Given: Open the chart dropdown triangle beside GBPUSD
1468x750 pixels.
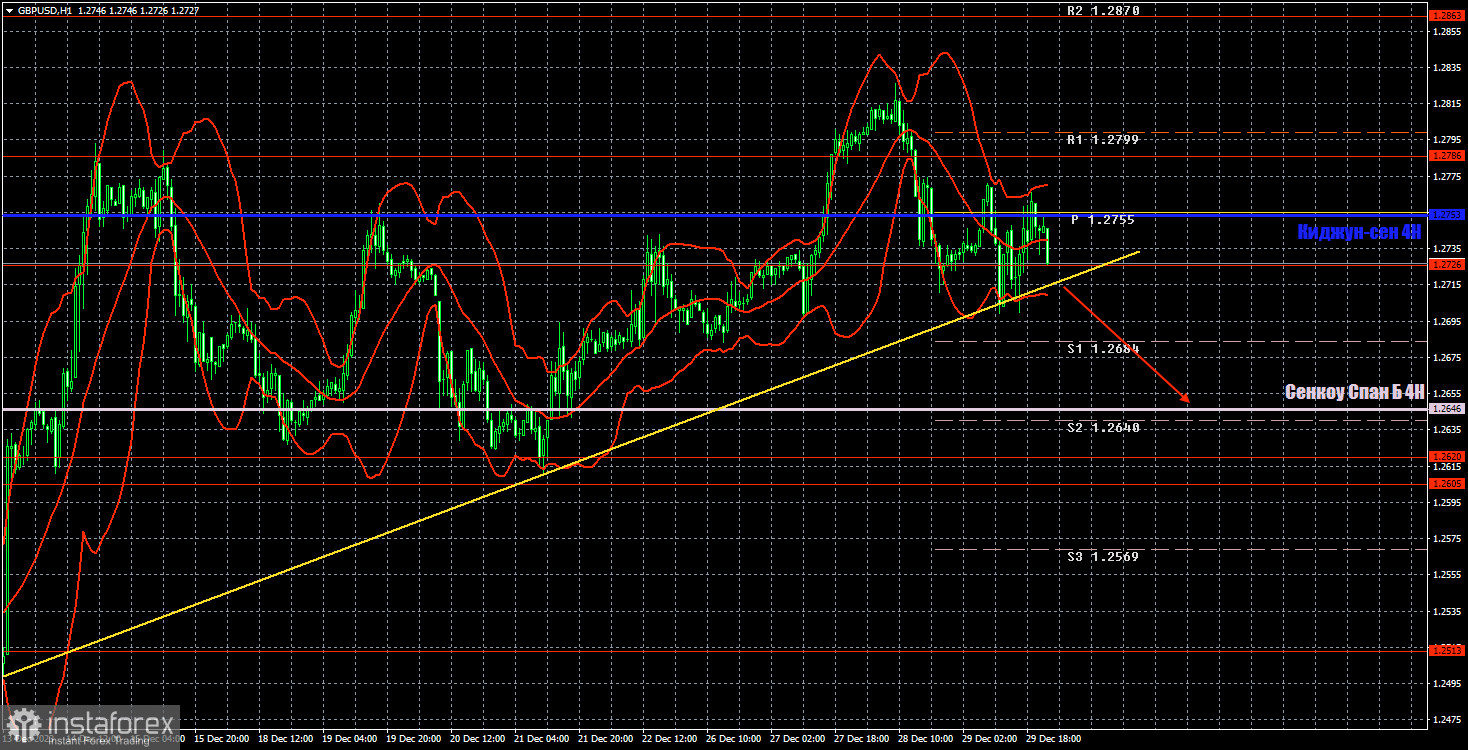Looking at the screenshot, I should (x=8, y=10).
